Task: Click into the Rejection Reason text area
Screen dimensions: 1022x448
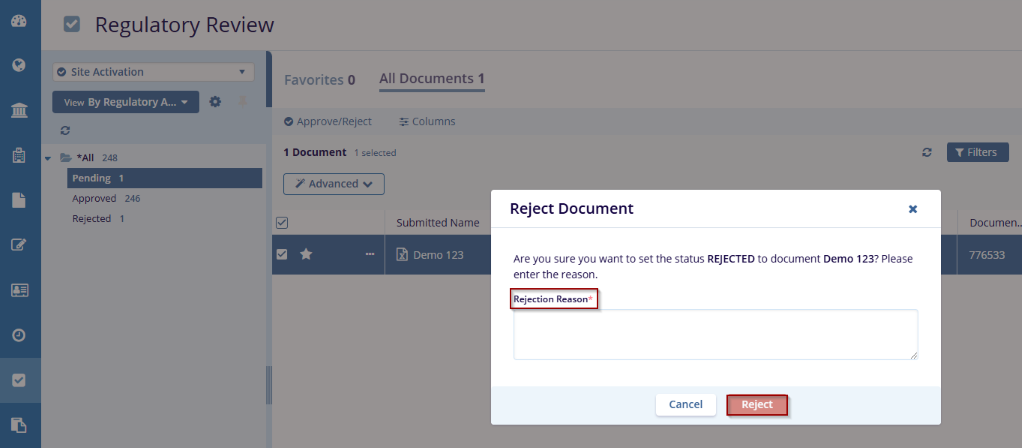Action: pyautogui.click(x=715, y=334)
